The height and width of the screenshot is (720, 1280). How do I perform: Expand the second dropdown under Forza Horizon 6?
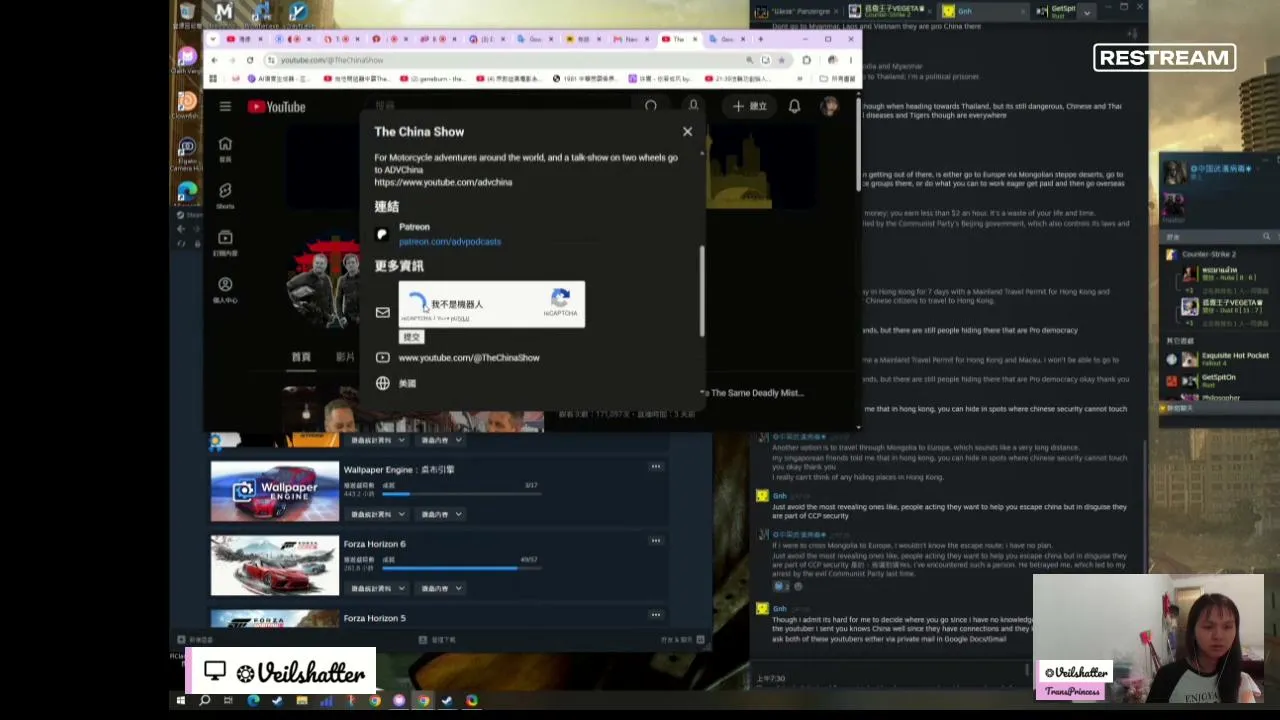pos(441,588)
